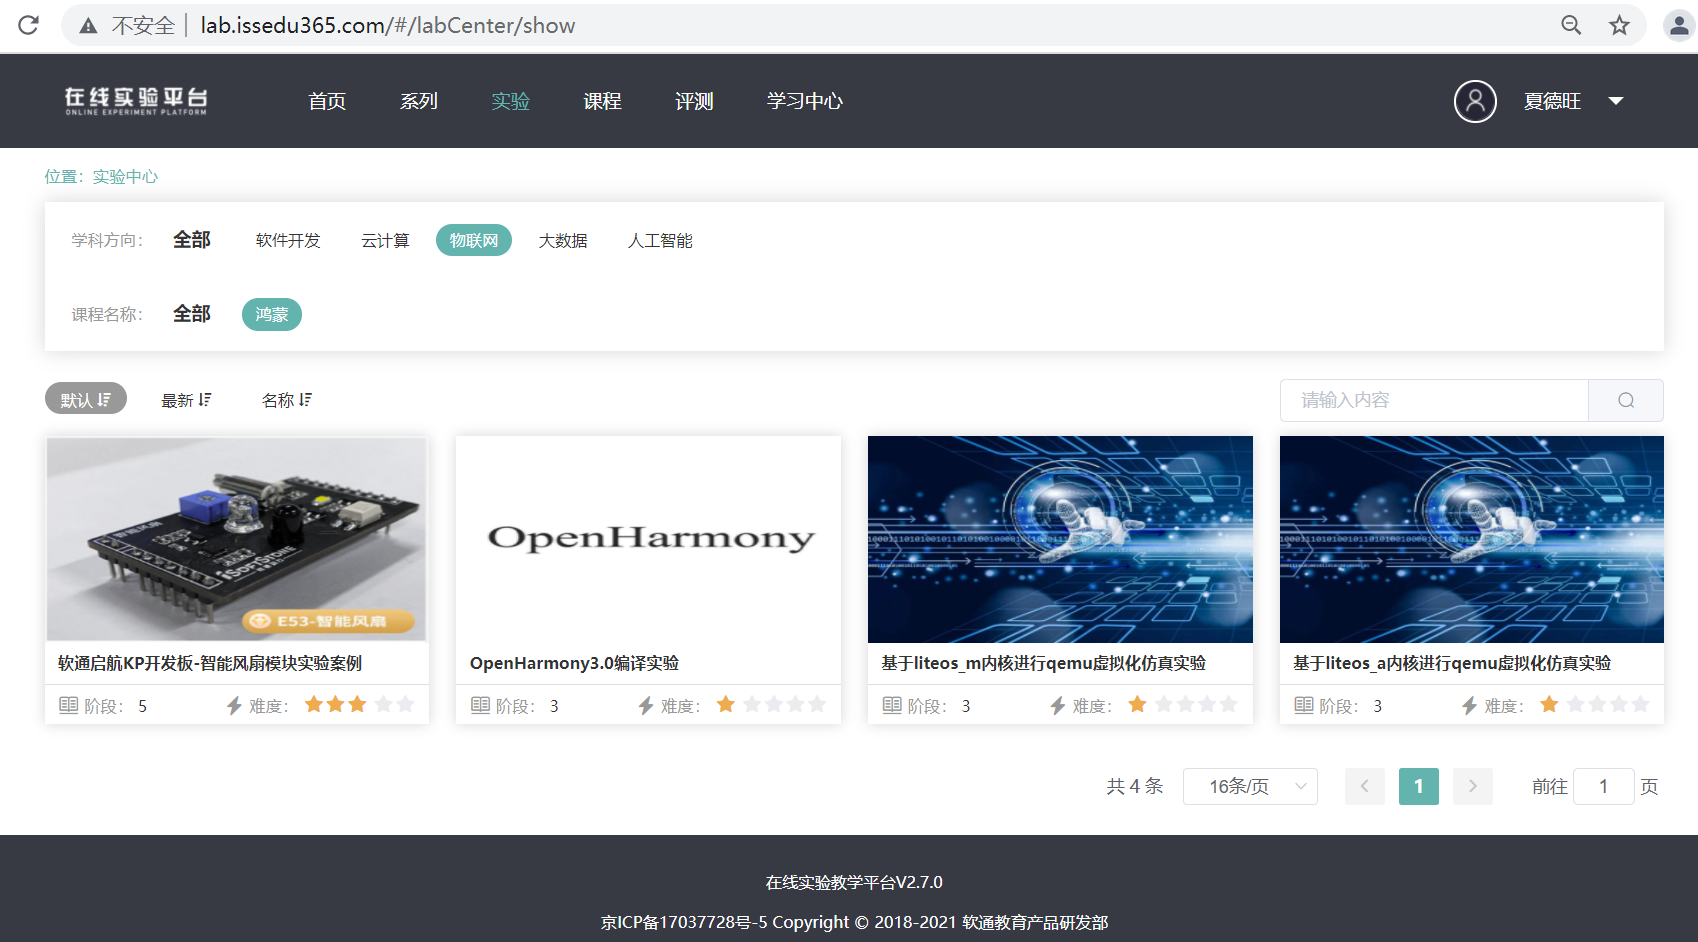
Task: Click the stage (阶段) book icon on OpenHarmony3.0 card
Action: pyautogui.click(x=481, y=705)
